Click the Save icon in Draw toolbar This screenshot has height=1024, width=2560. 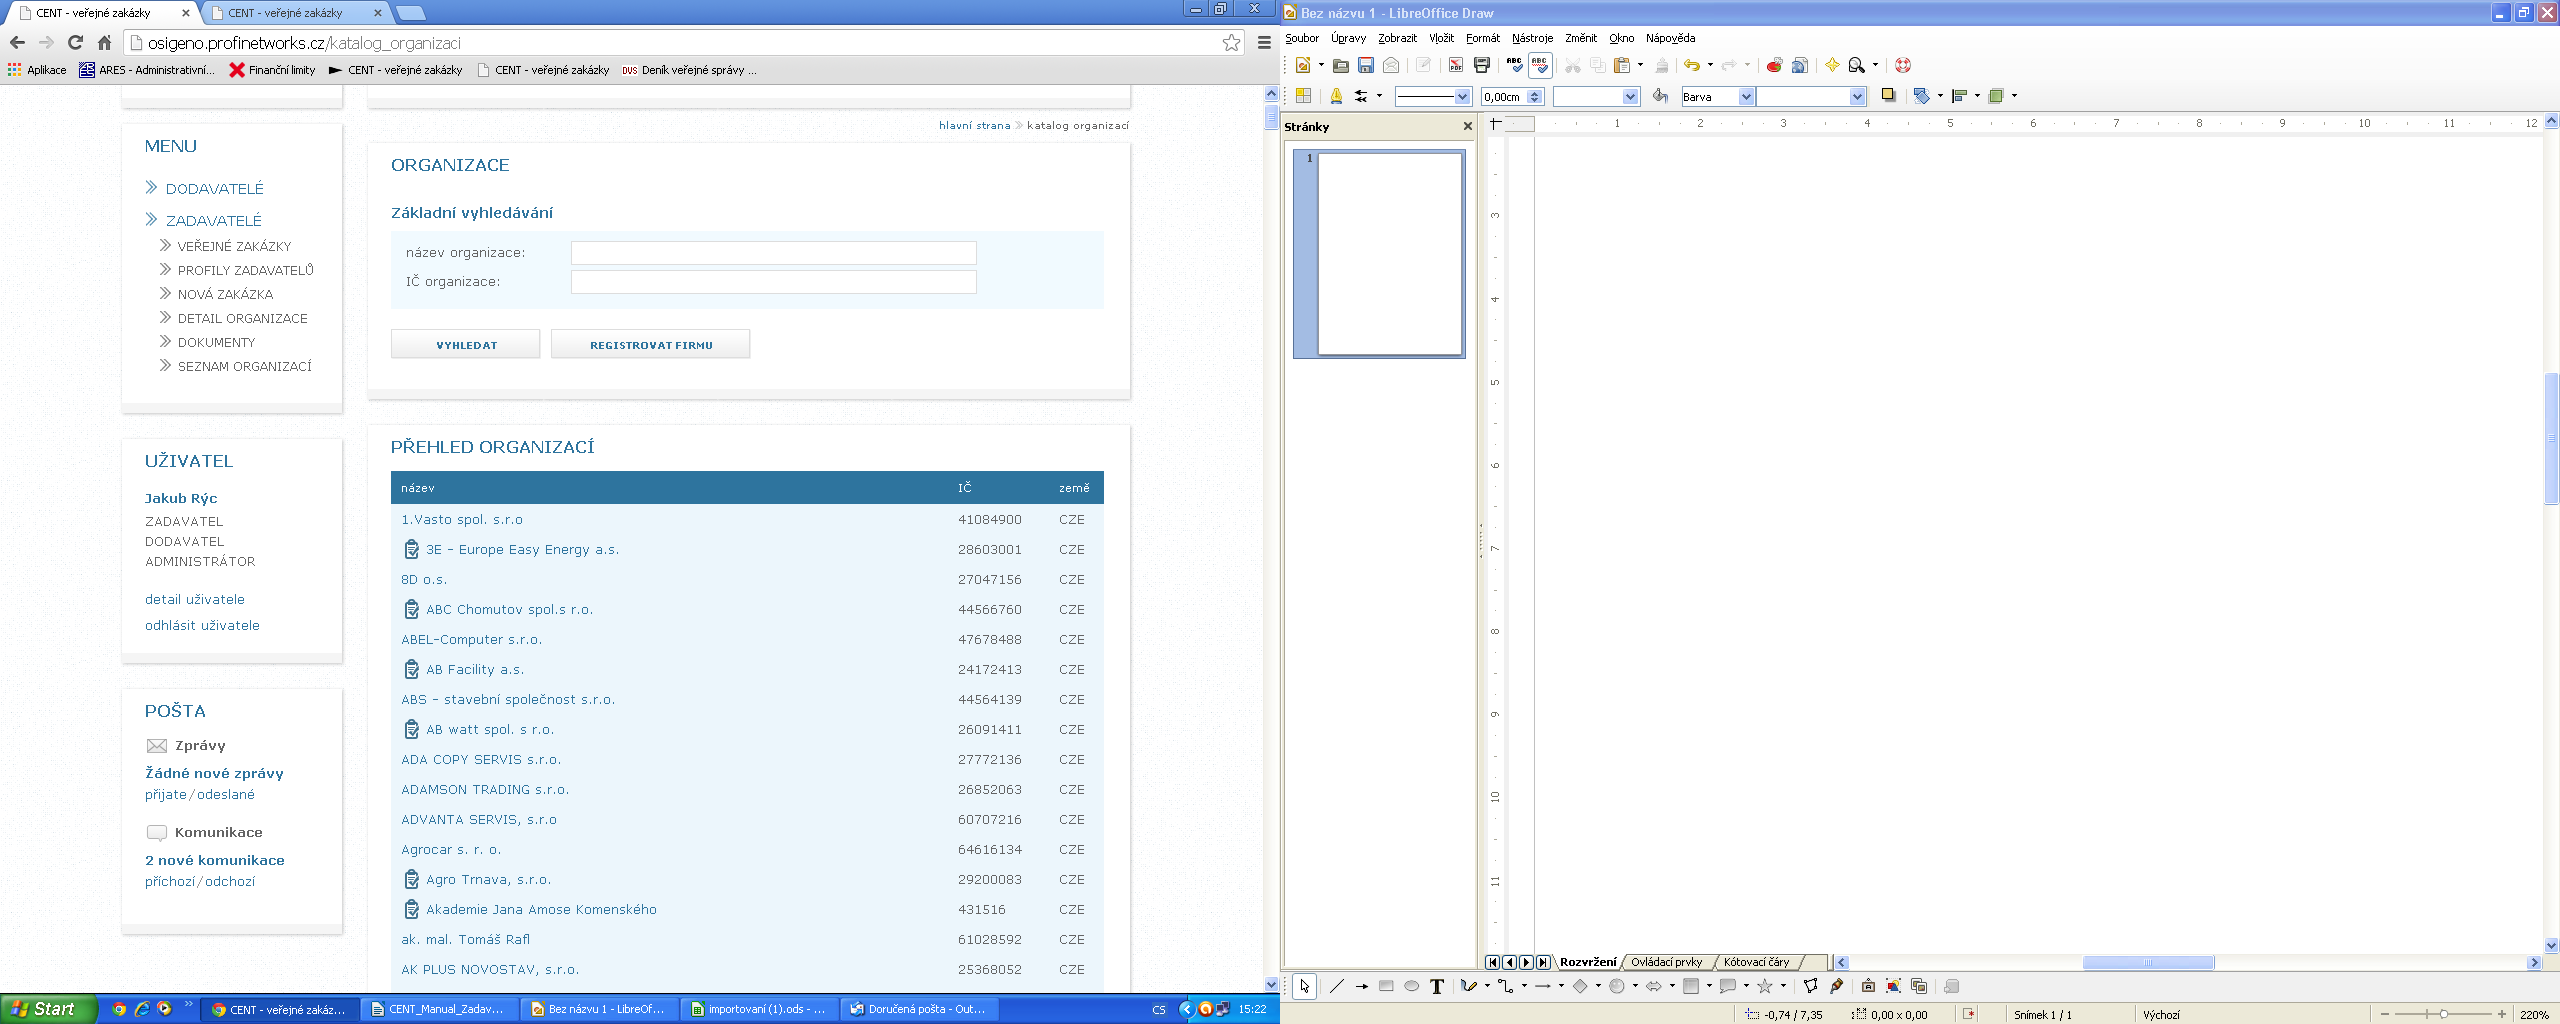(x=1365, y=65)
